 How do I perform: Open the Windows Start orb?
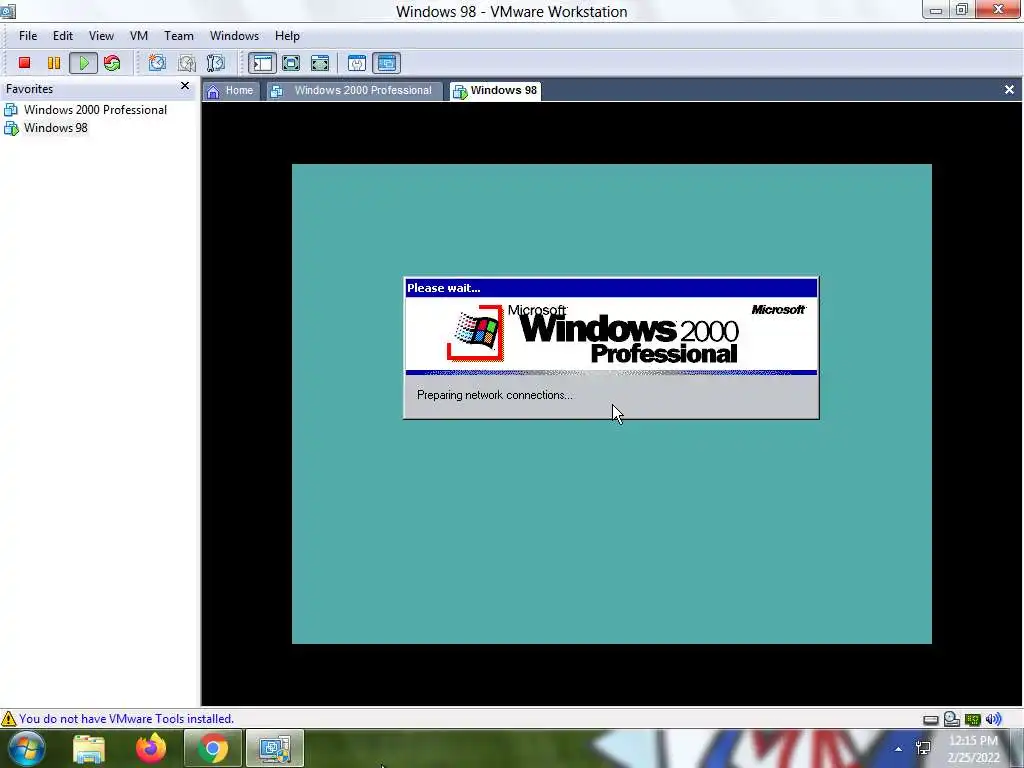click(x=26, y=748)
